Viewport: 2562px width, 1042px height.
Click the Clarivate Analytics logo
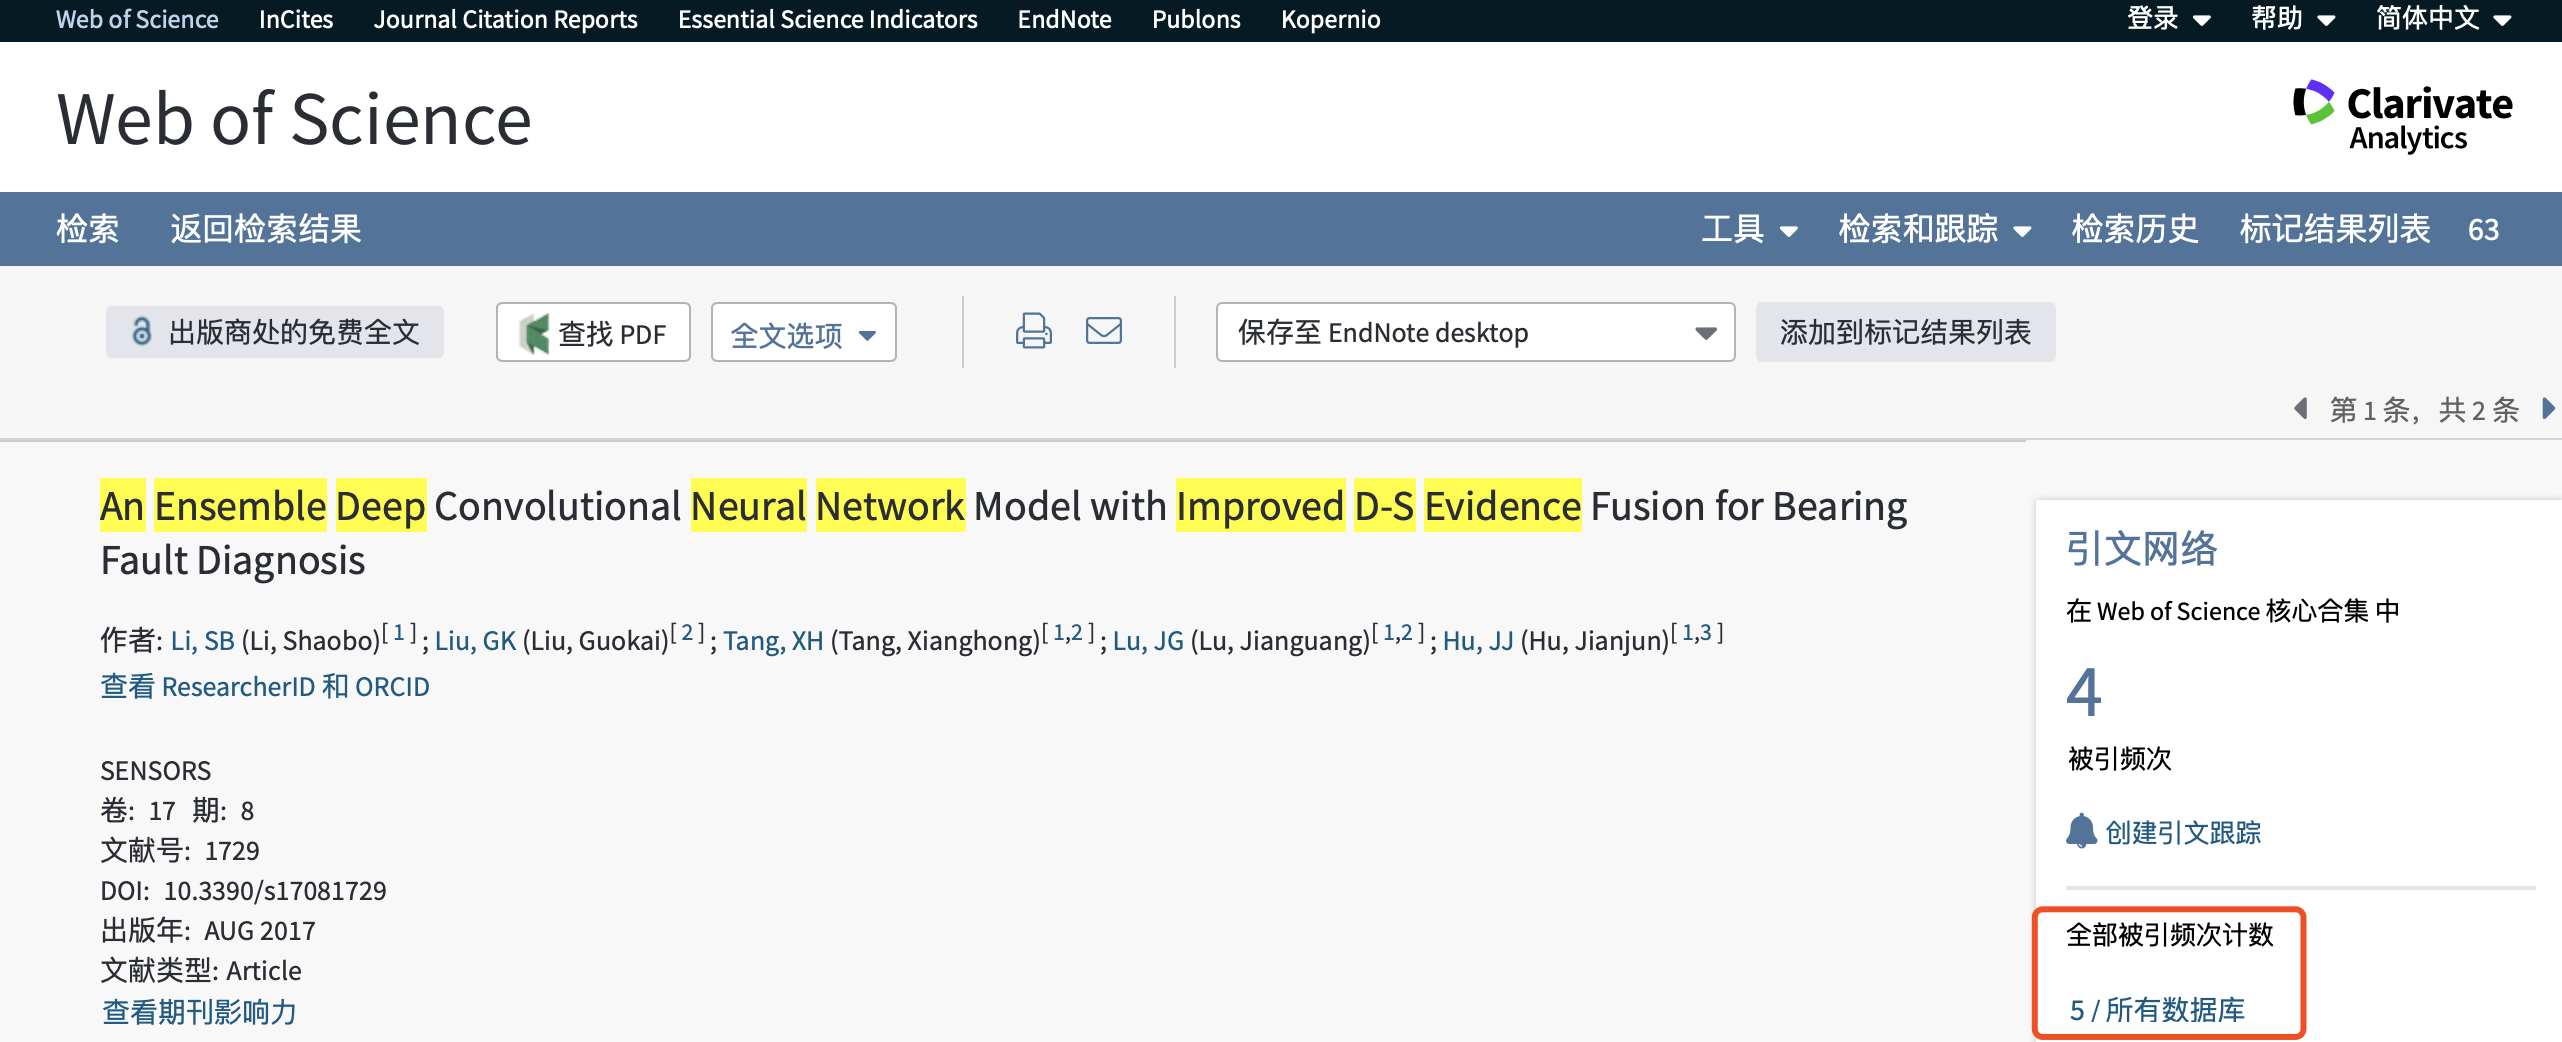[2402, 116]
